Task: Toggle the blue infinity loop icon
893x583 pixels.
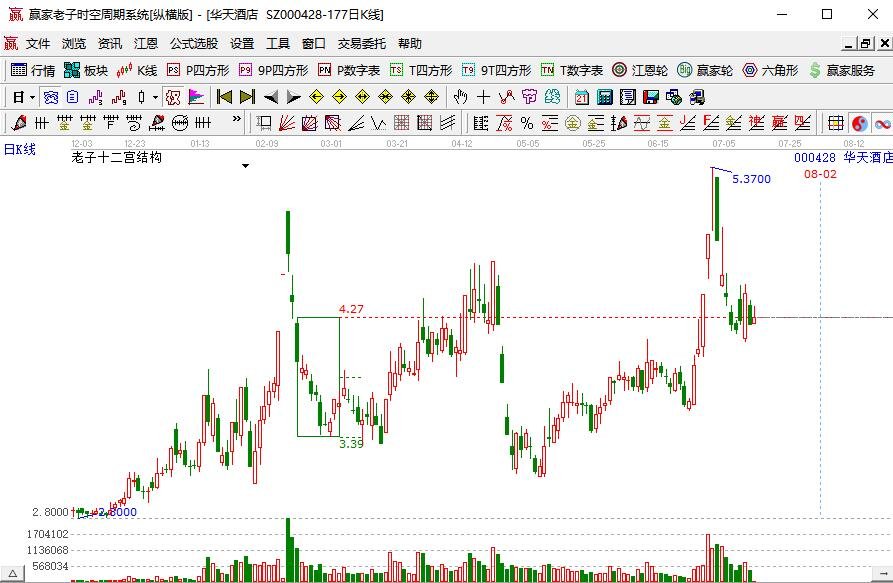Action: pos(883,123)
